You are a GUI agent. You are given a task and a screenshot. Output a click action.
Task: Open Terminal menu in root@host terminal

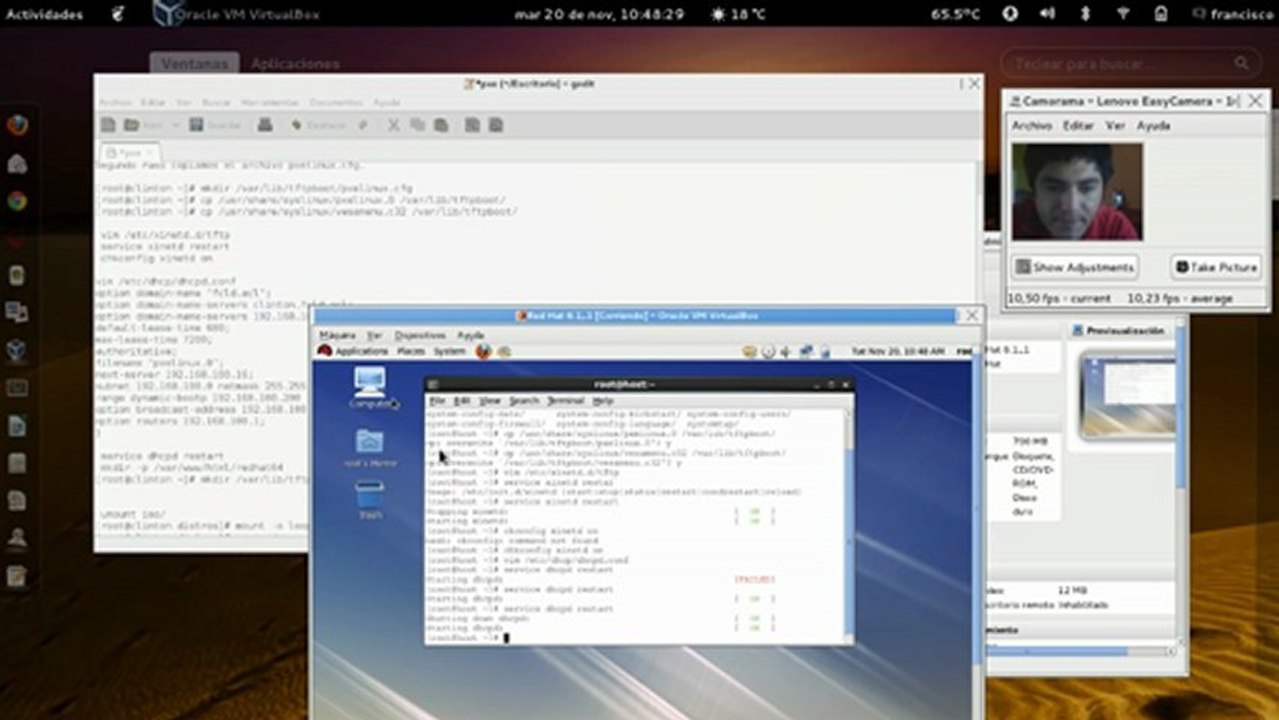565,400
